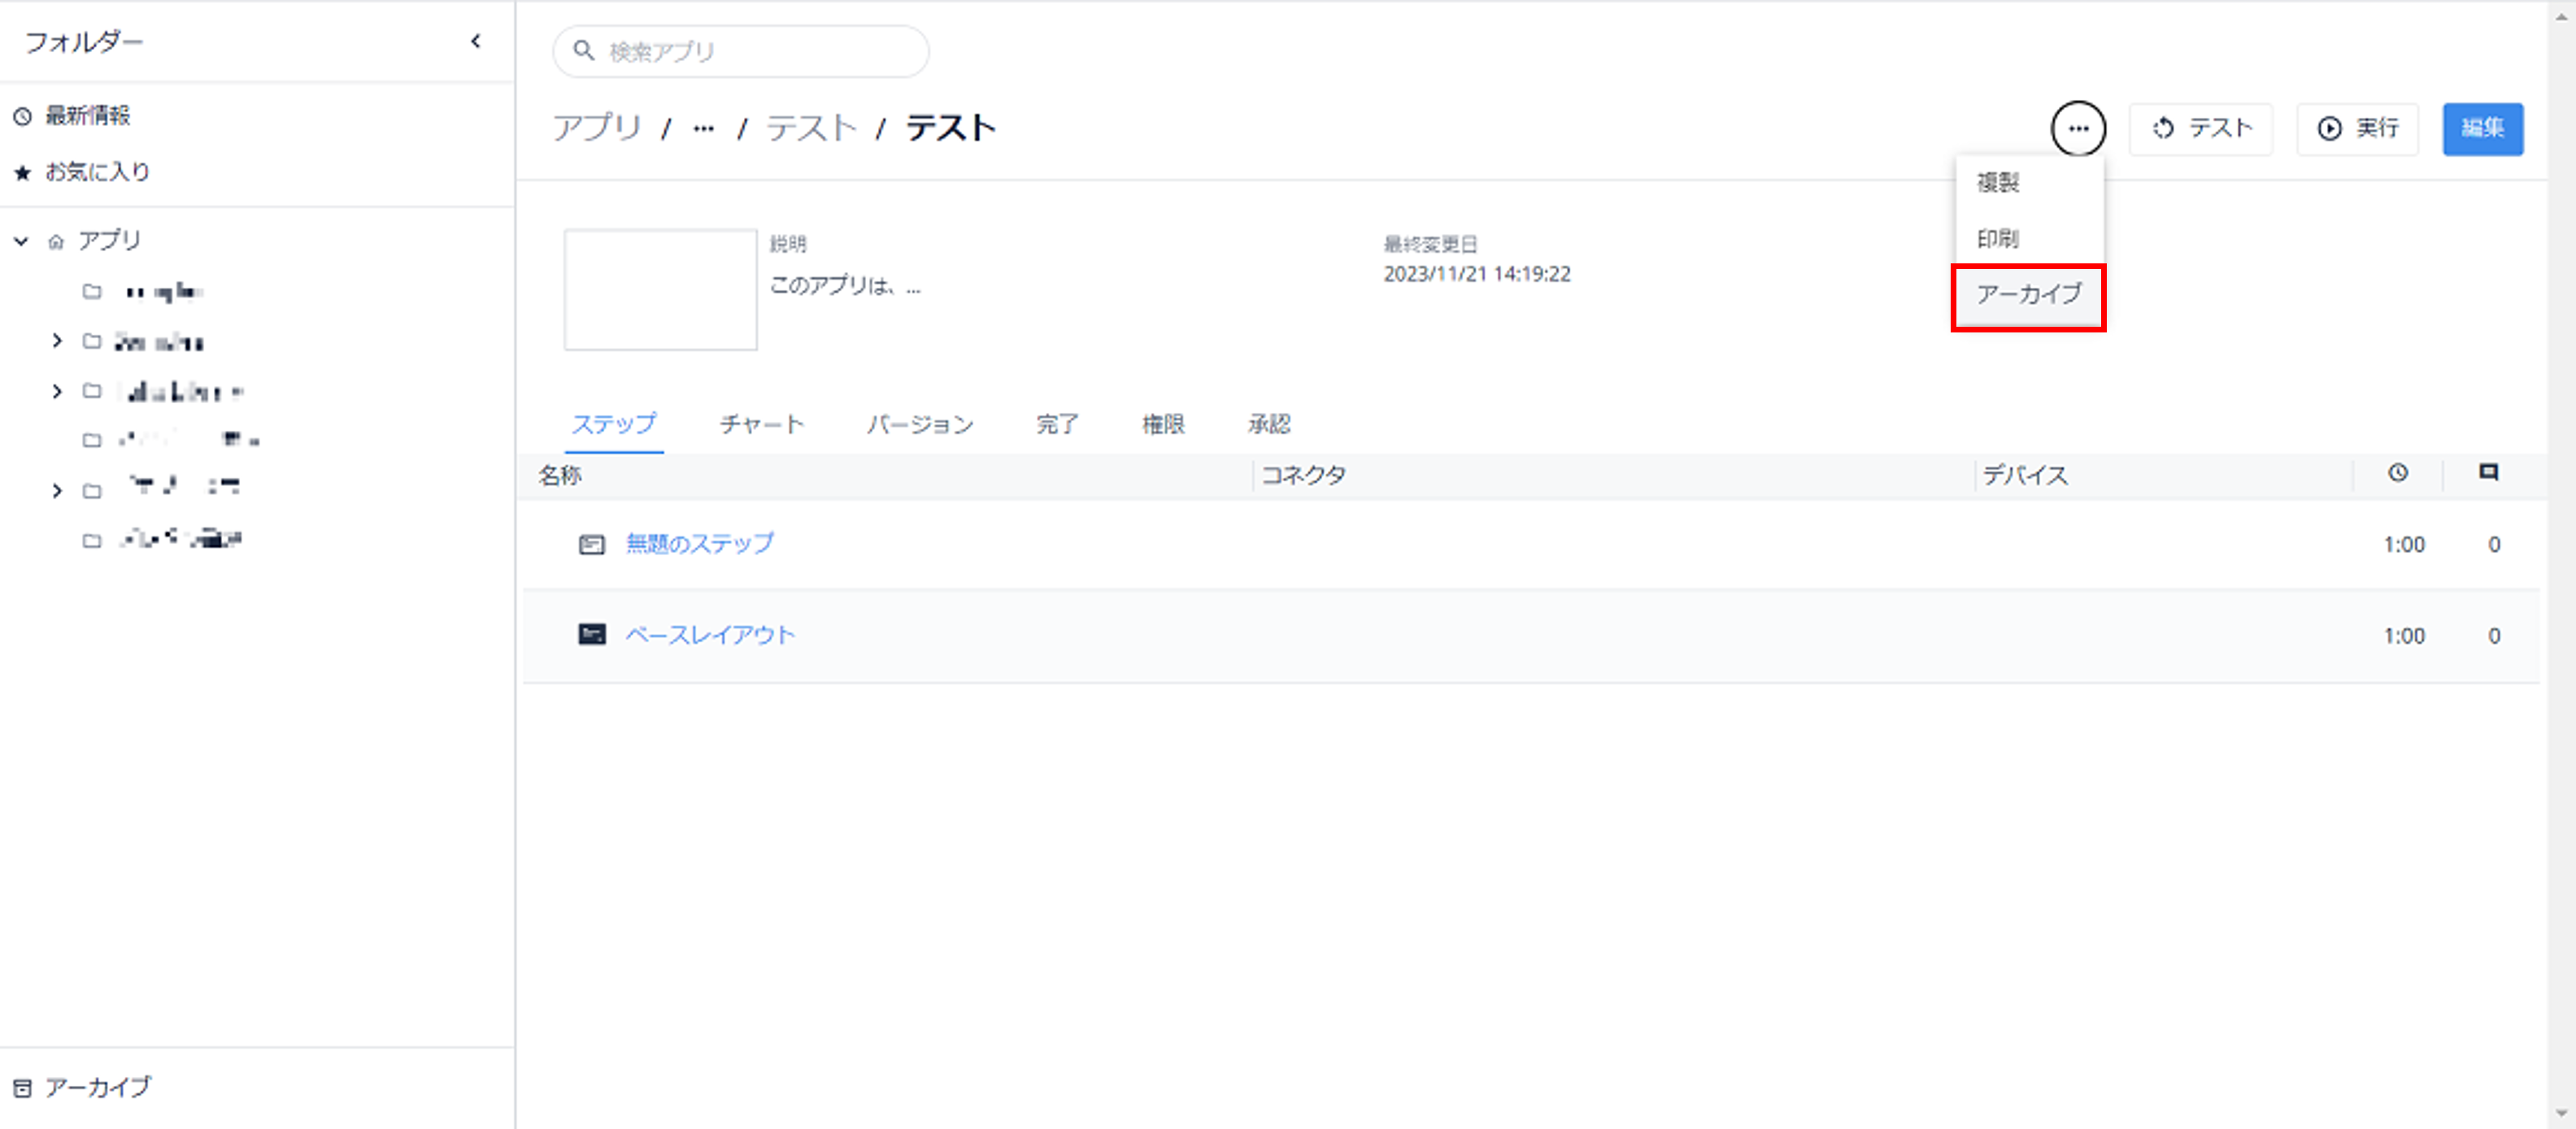Click comment count in 無題のステップ row
The height and width of the screenshot is (1129, 2576).
(2494, 545)
